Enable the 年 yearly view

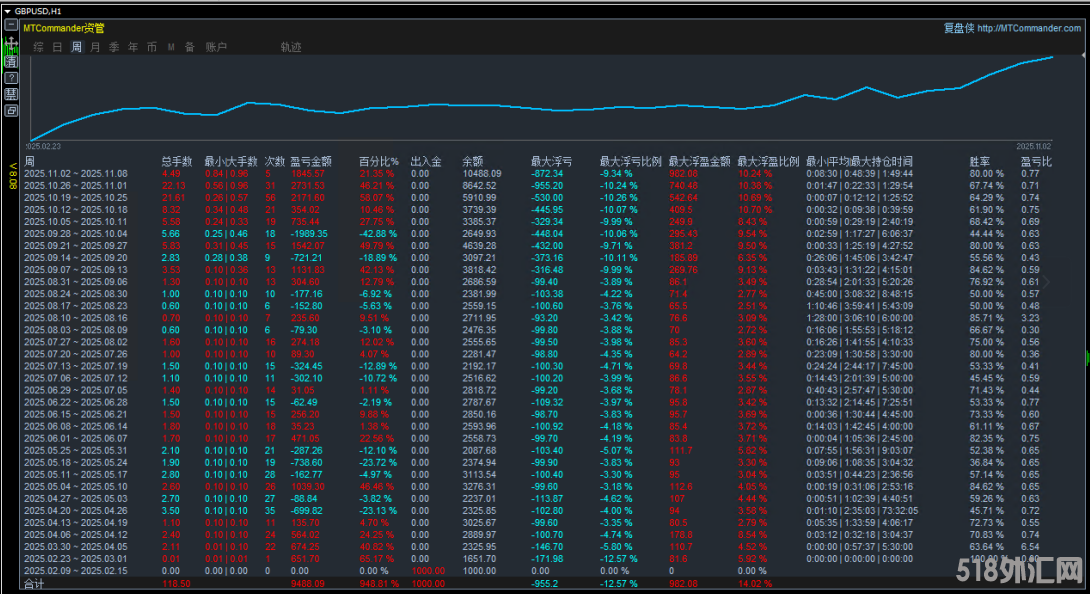tap(131, 47)
